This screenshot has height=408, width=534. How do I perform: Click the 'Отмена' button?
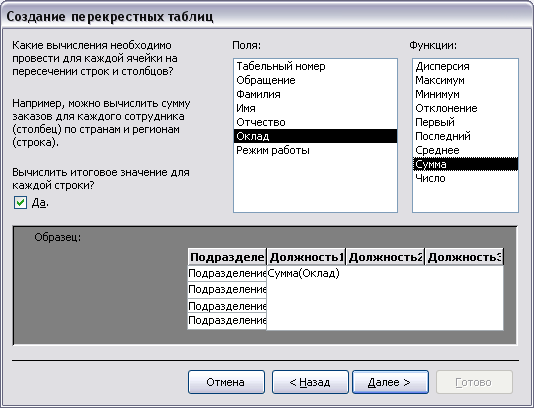[x=226, y=382]
